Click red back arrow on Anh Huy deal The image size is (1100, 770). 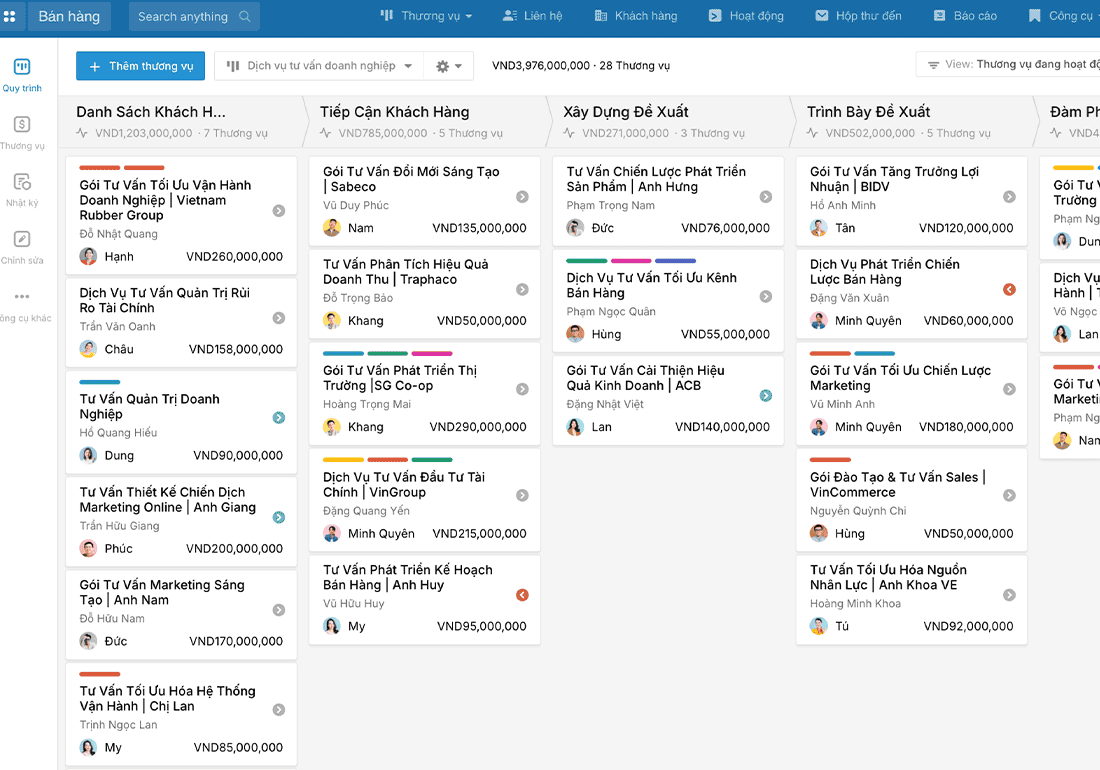click(x=522, y=595)
